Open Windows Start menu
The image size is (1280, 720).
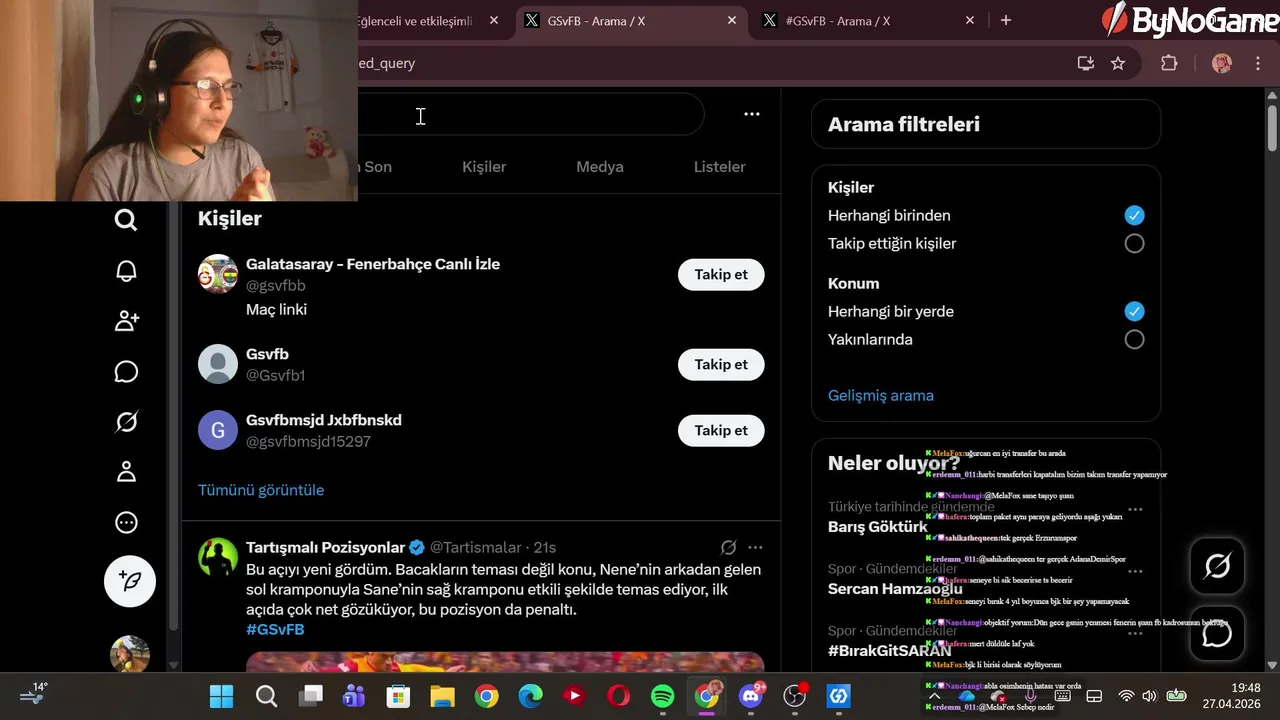[222, 696]
